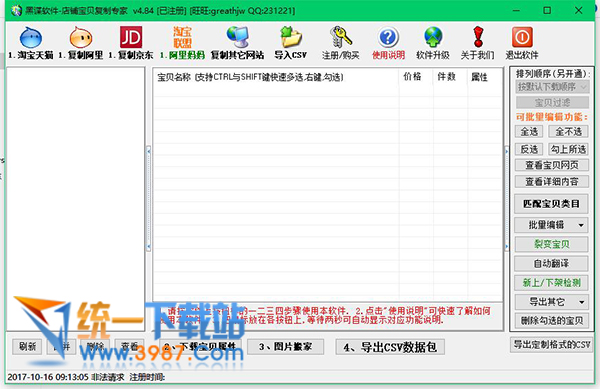Open 使用说明 help icon

point(388,37)
